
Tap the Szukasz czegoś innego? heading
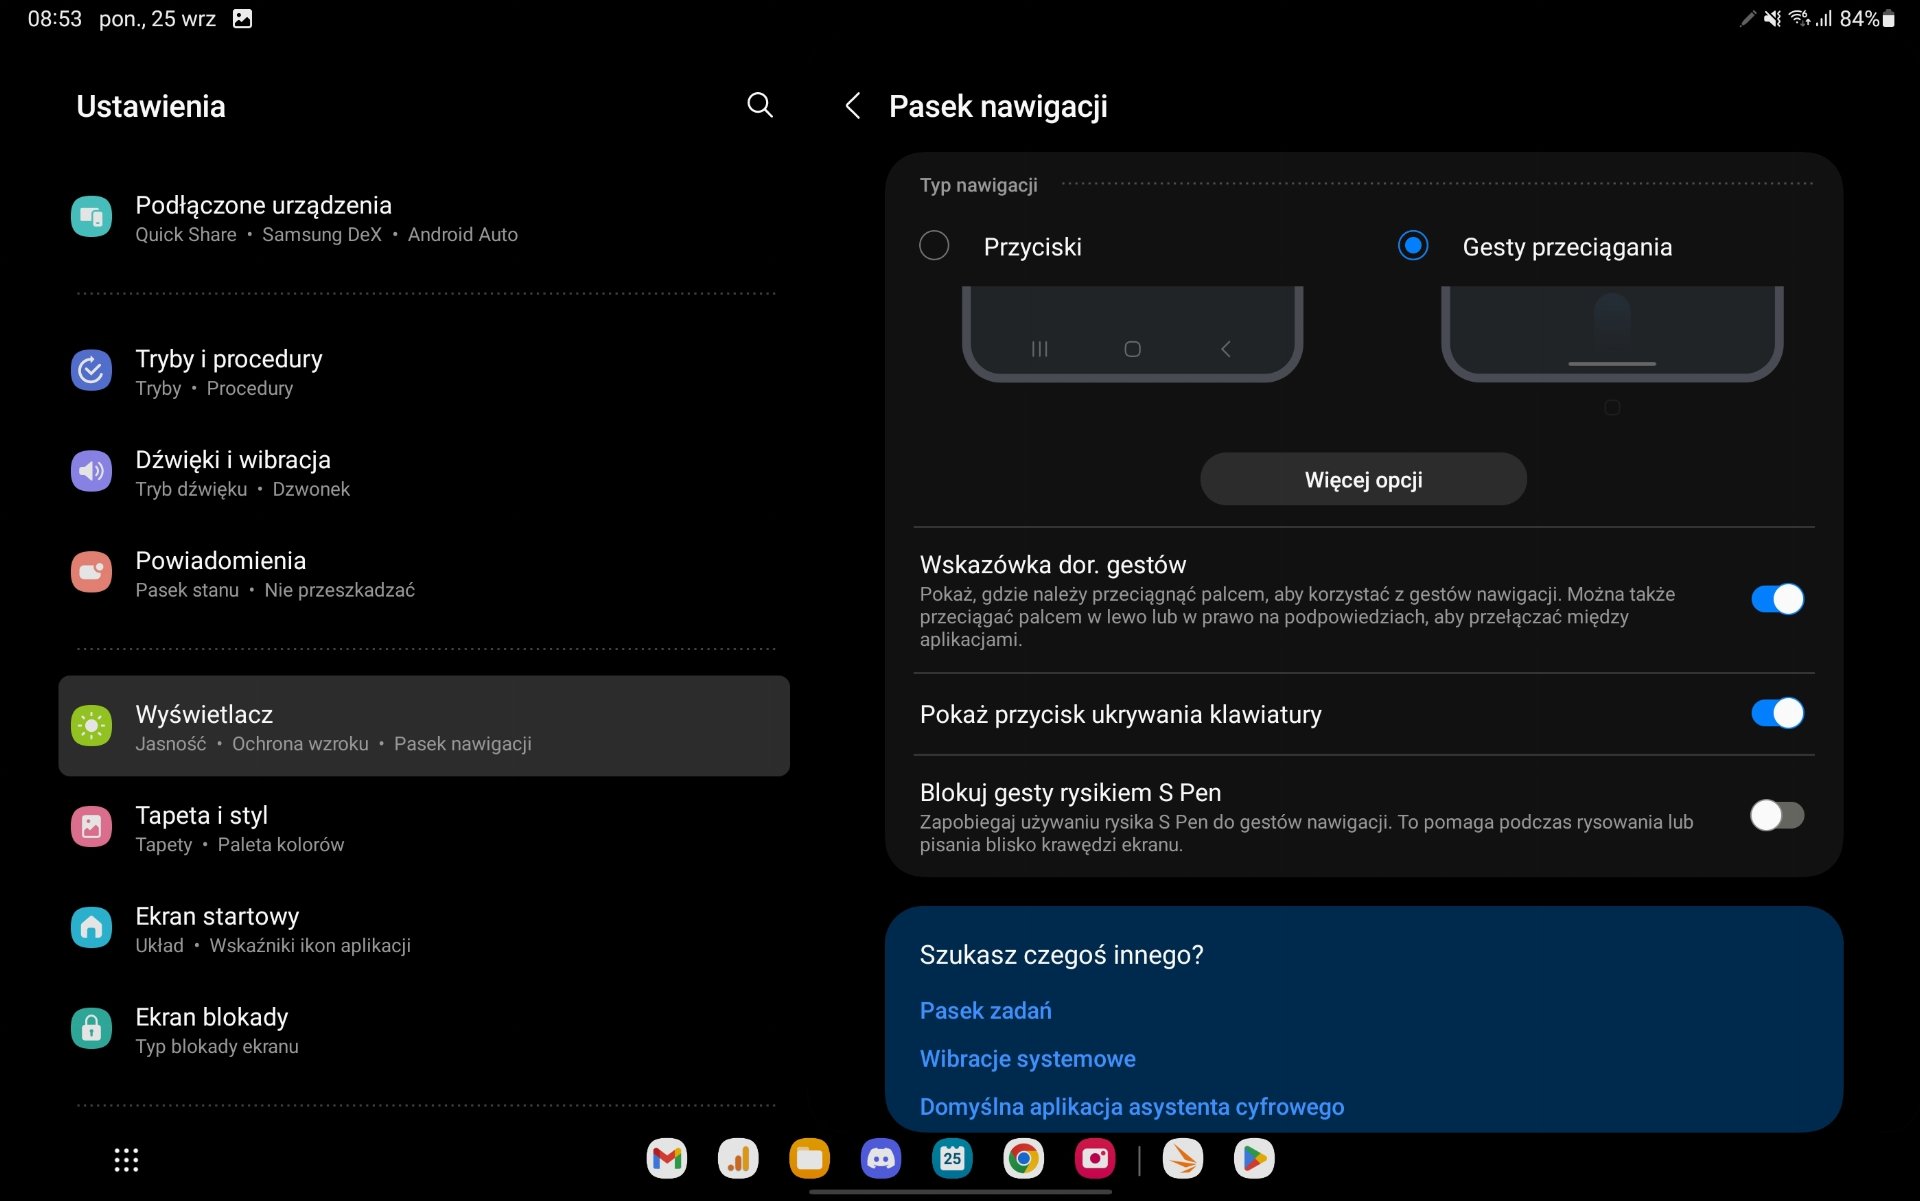pos(1061,955)
